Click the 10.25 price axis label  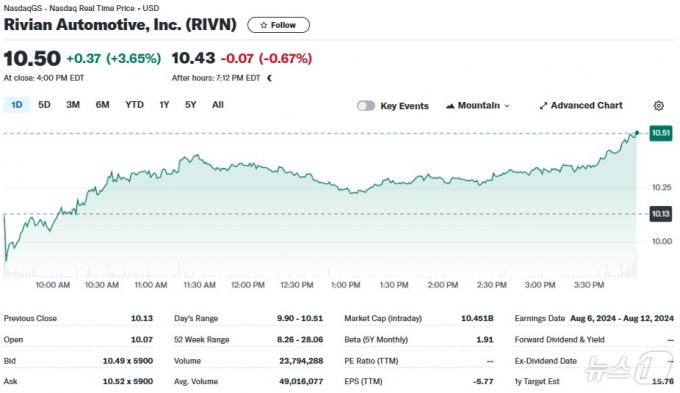coord(662,187)
